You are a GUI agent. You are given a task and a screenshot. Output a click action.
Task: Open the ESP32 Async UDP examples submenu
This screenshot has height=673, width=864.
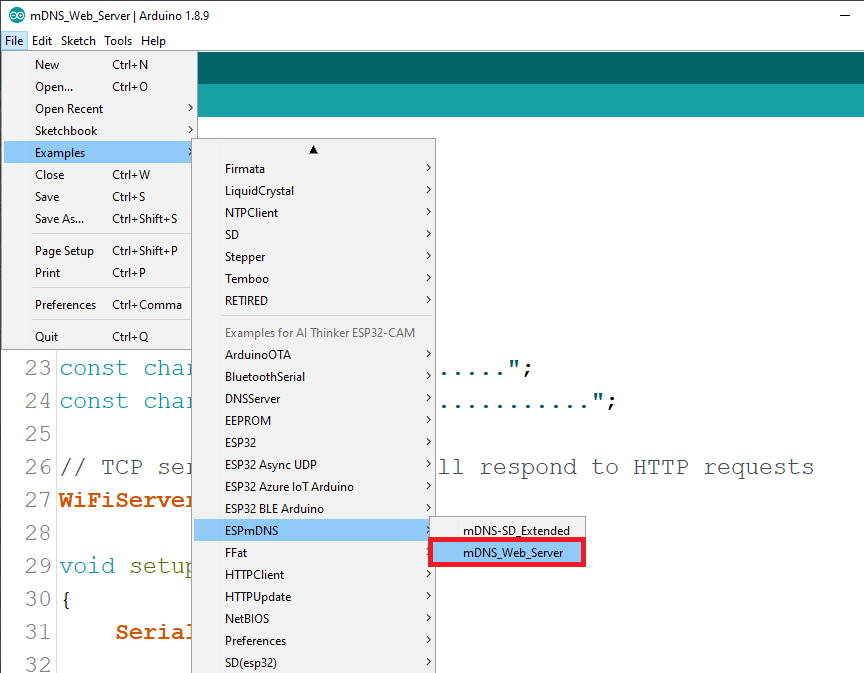click(314, 465)
